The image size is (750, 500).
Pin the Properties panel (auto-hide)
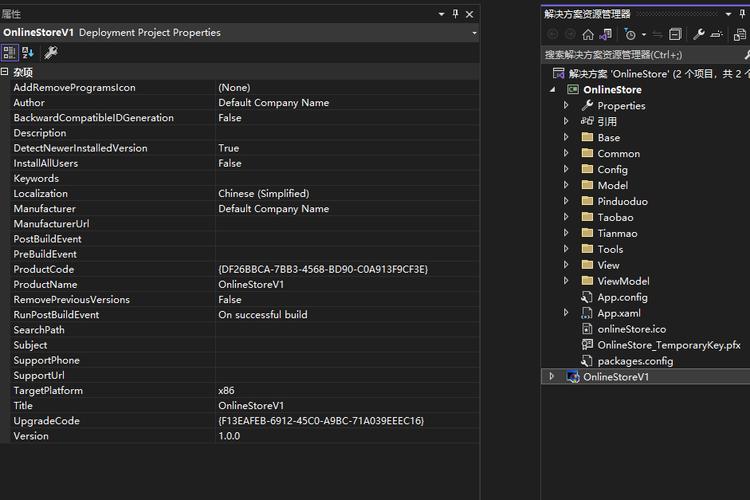pyautogui.click(x=456, y=14)
